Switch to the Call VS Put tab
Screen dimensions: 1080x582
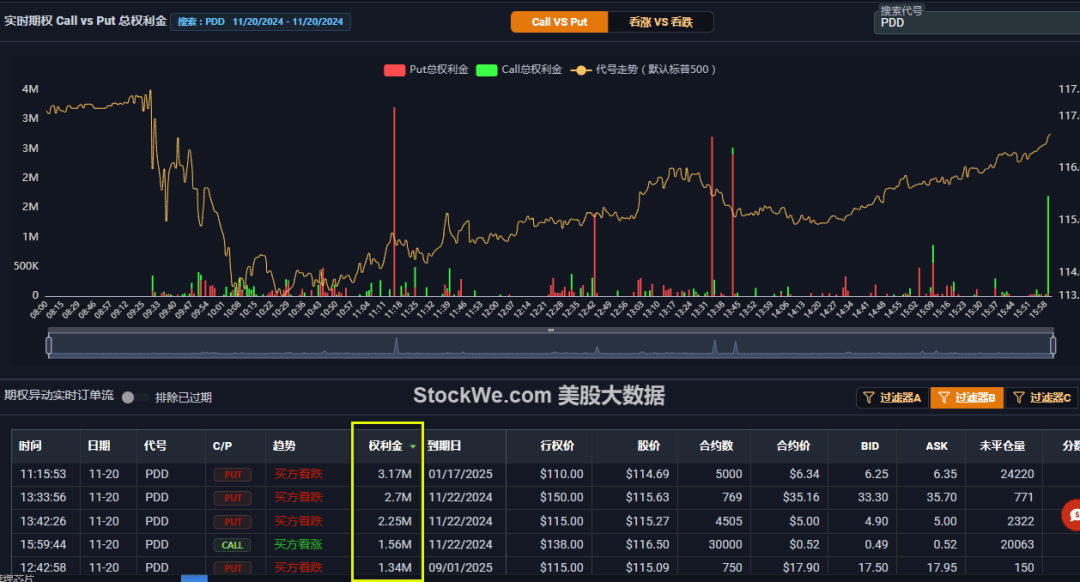point(559,22)
